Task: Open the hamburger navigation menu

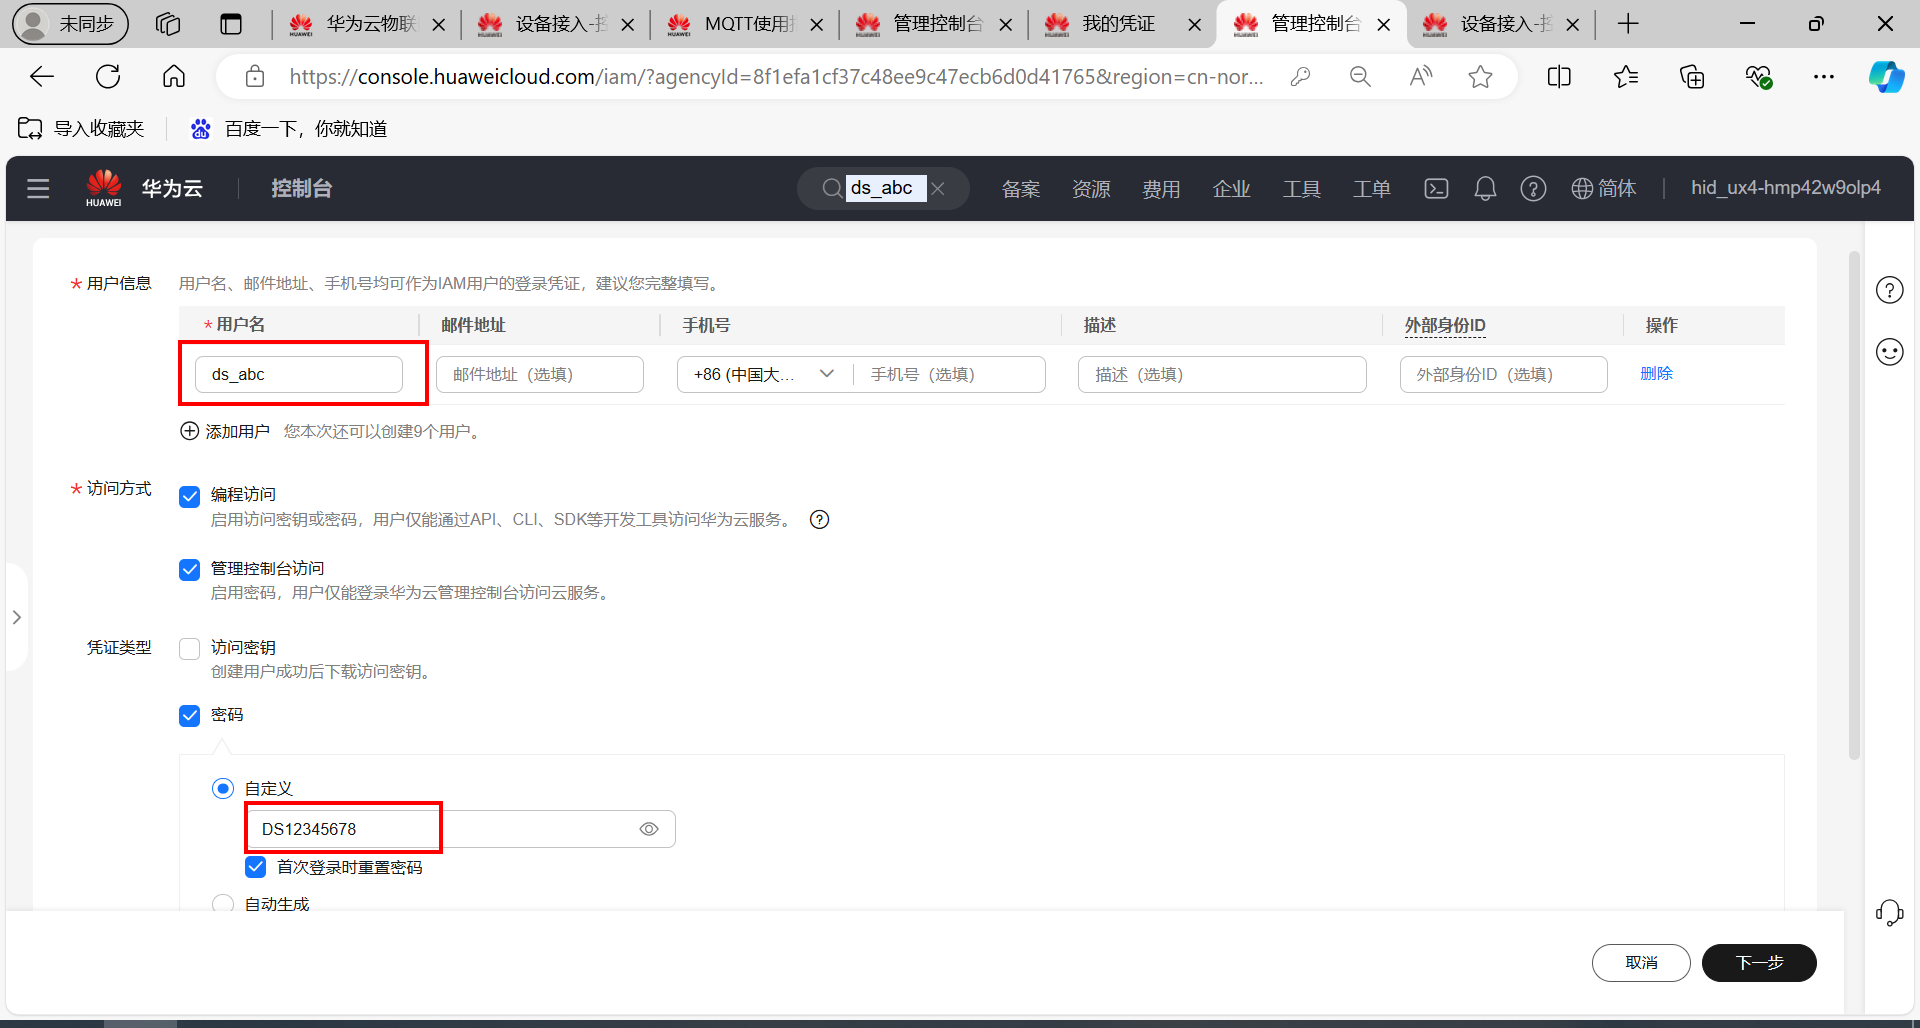Action: pyautogui.click(x=38, y=188)
